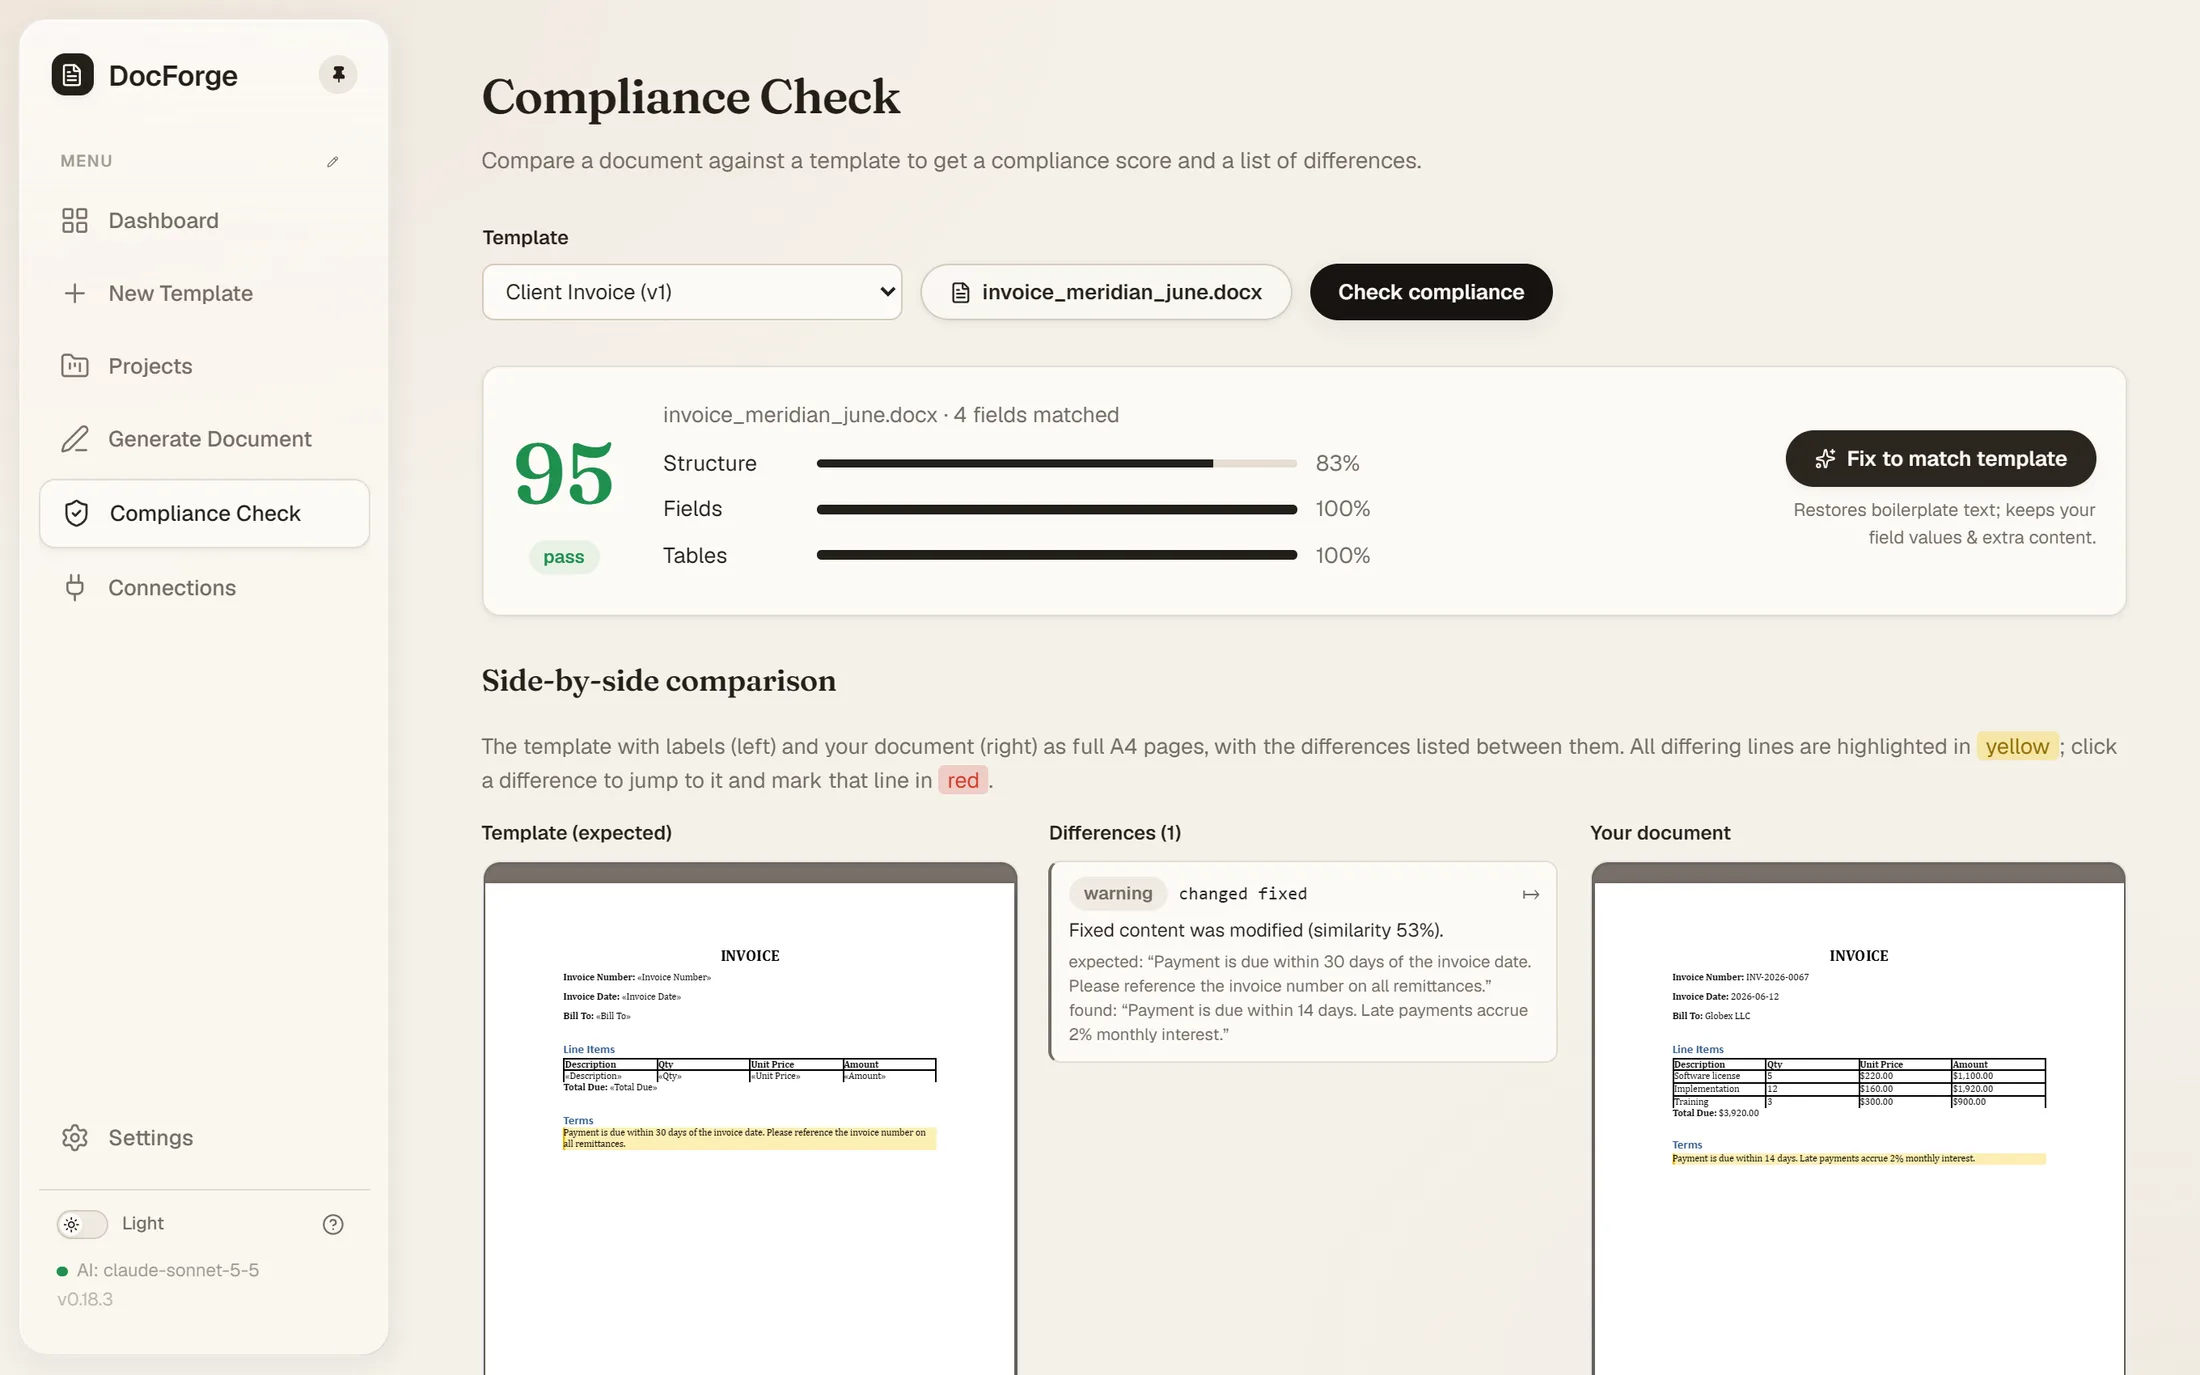Click the Differences (1) heading
This screenshot has width=2200, height=1375.
(1115, 833)
